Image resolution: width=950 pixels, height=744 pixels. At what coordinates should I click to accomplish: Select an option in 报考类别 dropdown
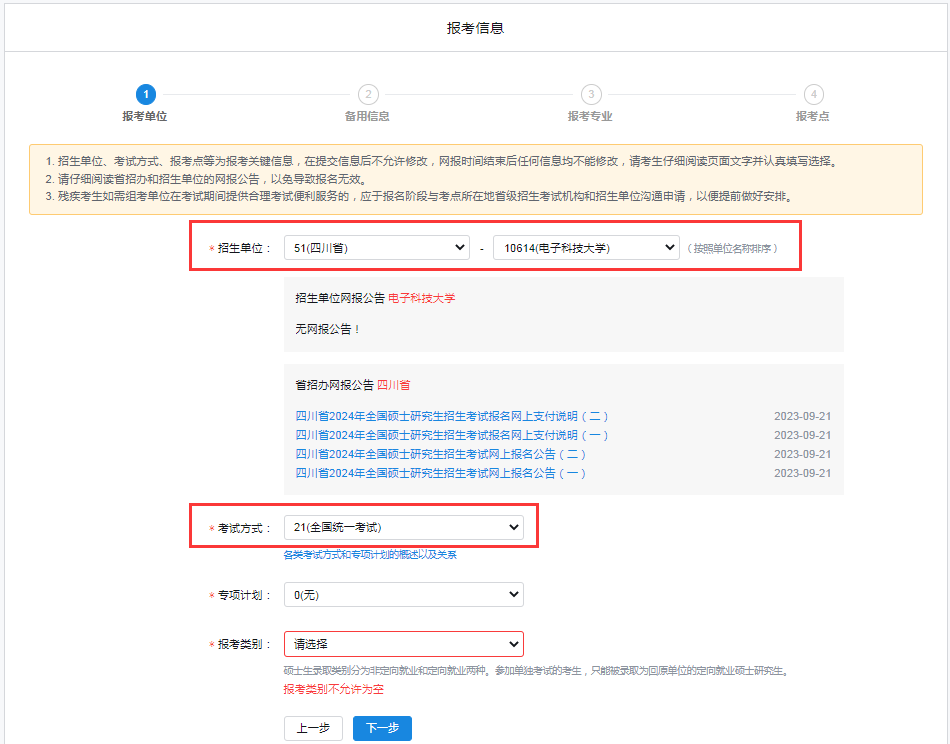pos(403,644)
